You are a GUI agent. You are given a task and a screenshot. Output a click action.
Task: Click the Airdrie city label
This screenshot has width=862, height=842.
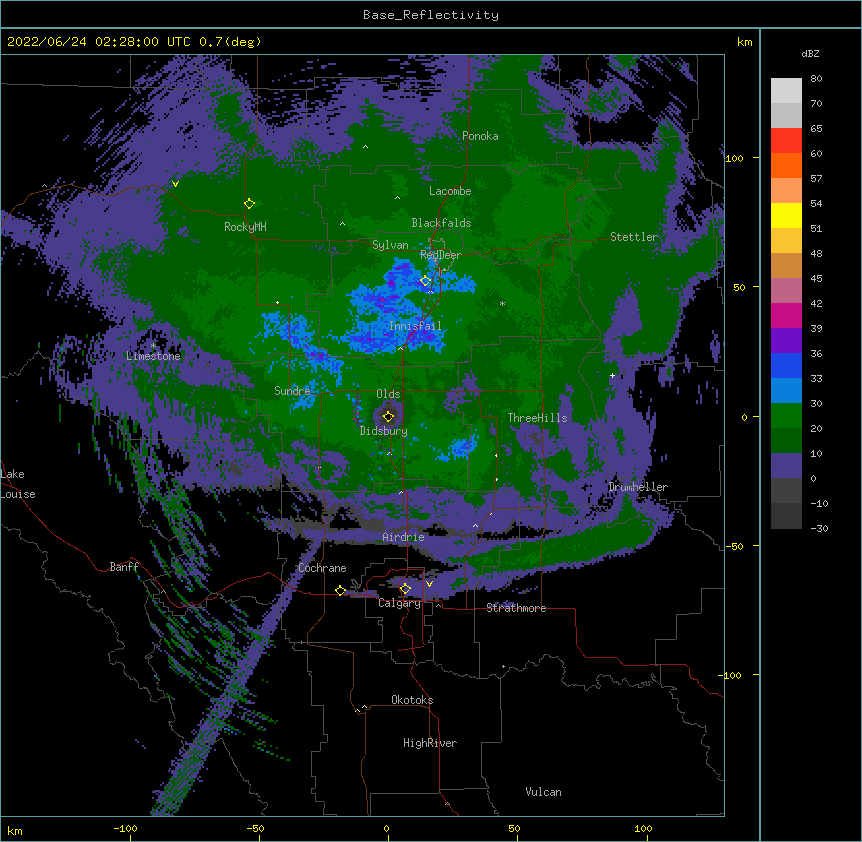[x=404, y=537]
